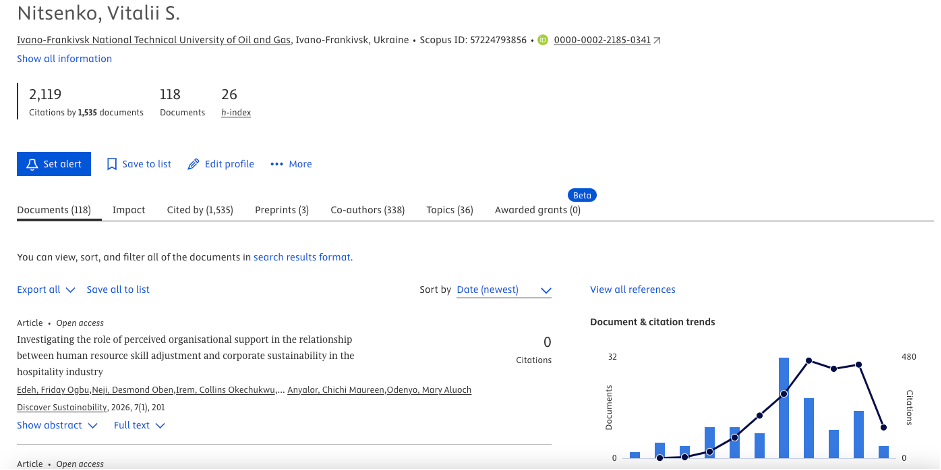
Task: Expand Show abstract for the first article
Action: pos(57,425)
